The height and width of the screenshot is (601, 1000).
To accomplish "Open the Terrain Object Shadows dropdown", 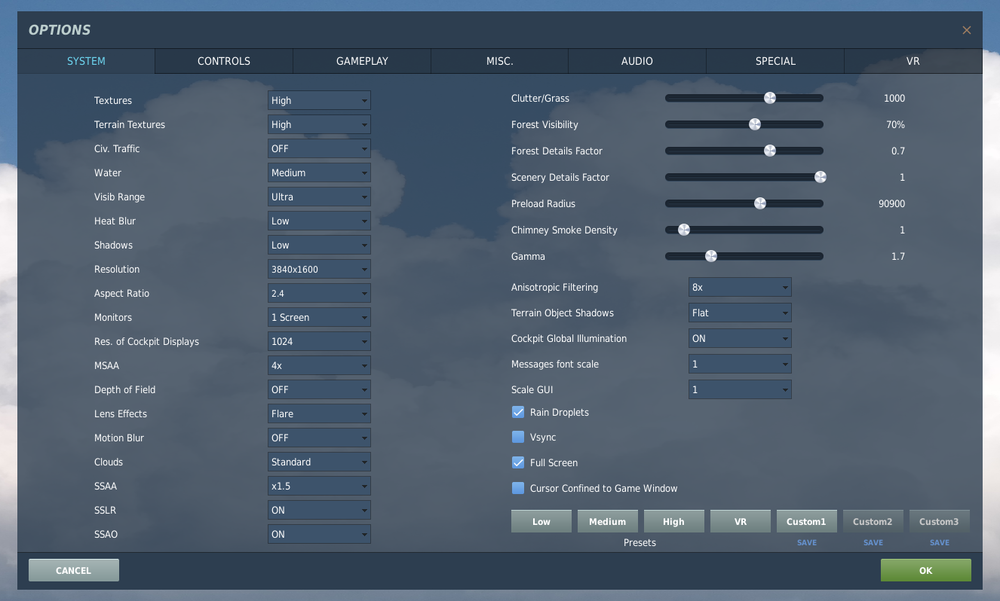I will 739,313.
